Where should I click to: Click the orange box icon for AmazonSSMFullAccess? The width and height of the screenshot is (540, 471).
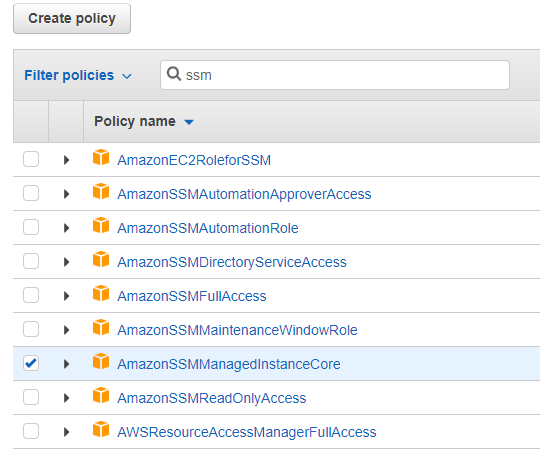coord(101,293)
